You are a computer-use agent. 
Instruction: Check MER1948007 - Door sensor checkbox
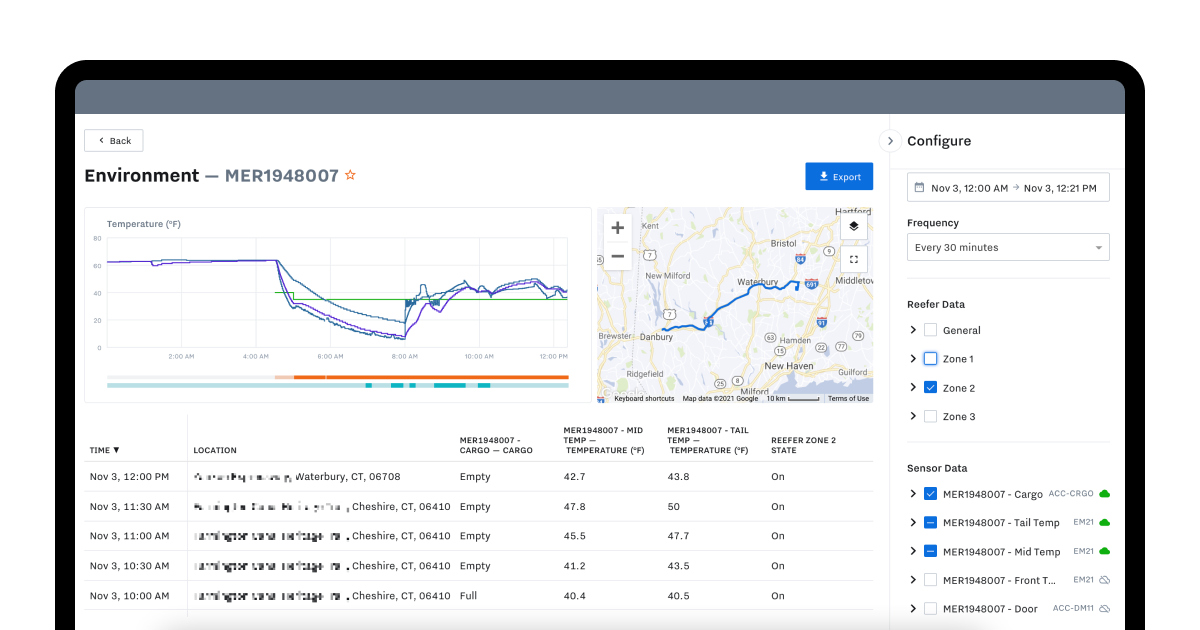[930, 608]
